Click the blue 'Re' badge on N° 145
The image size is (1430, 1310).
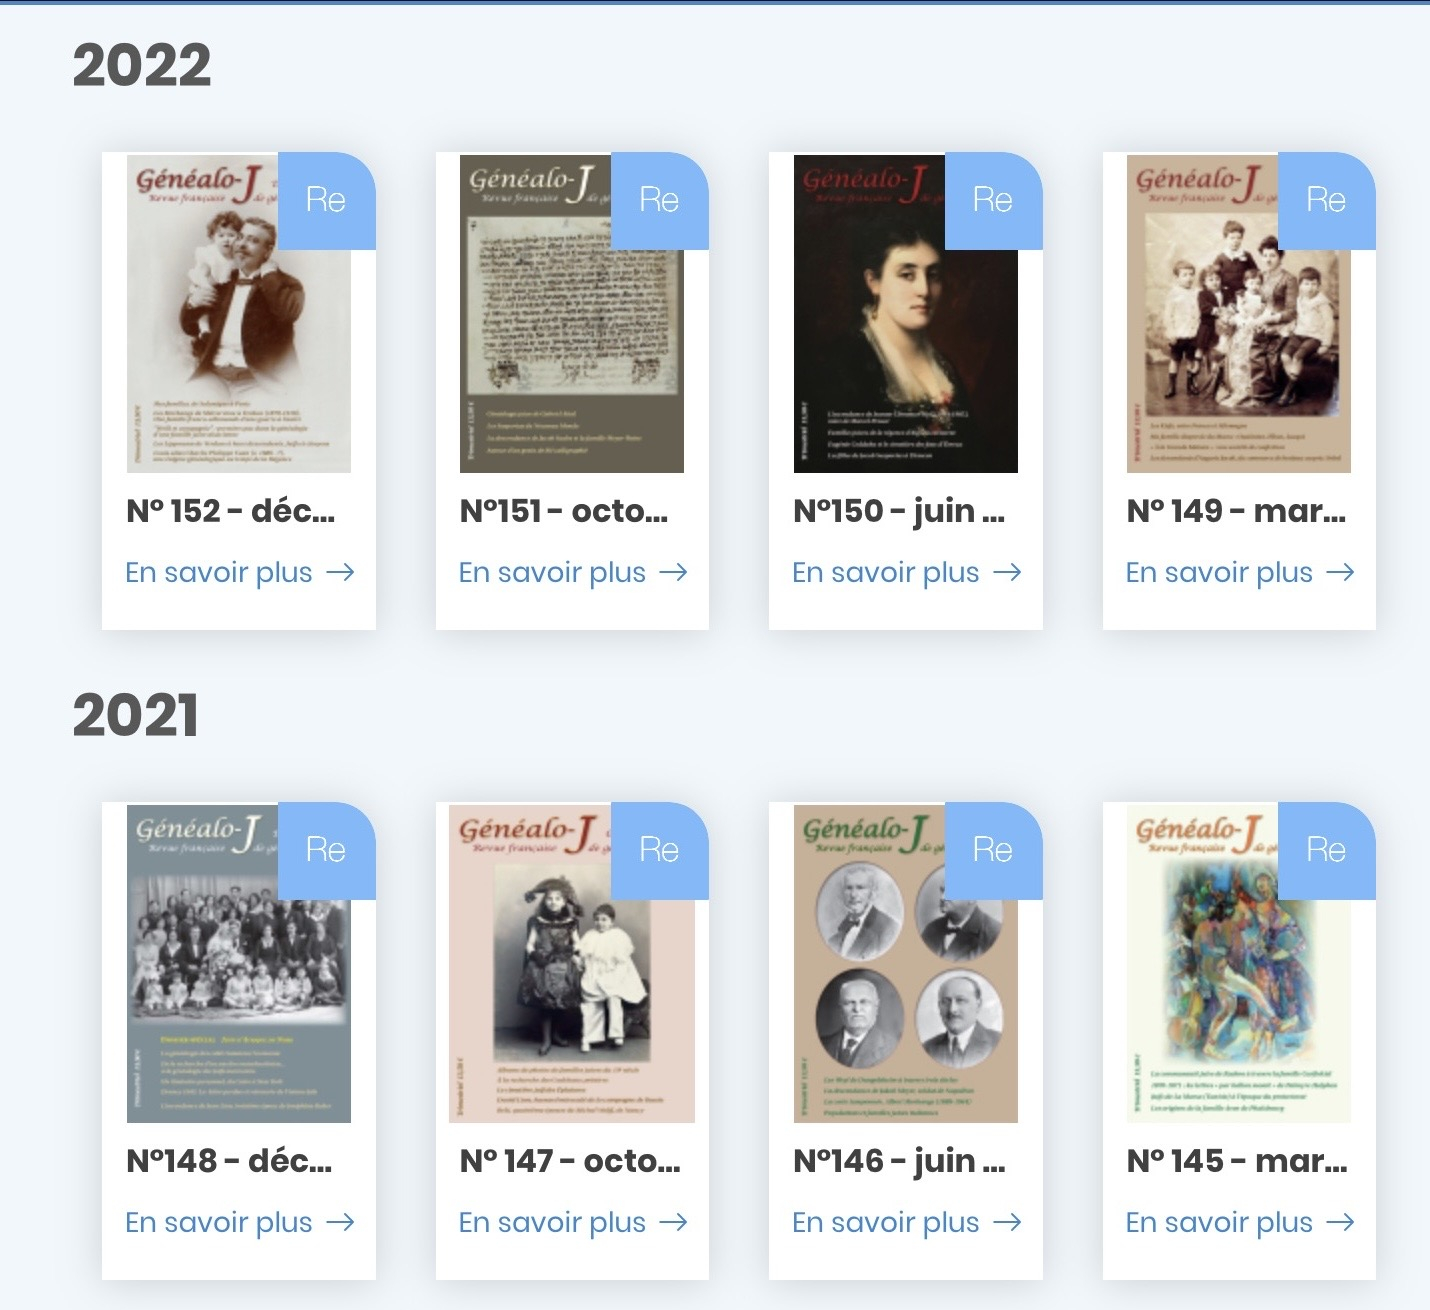tap(1327, 850)
